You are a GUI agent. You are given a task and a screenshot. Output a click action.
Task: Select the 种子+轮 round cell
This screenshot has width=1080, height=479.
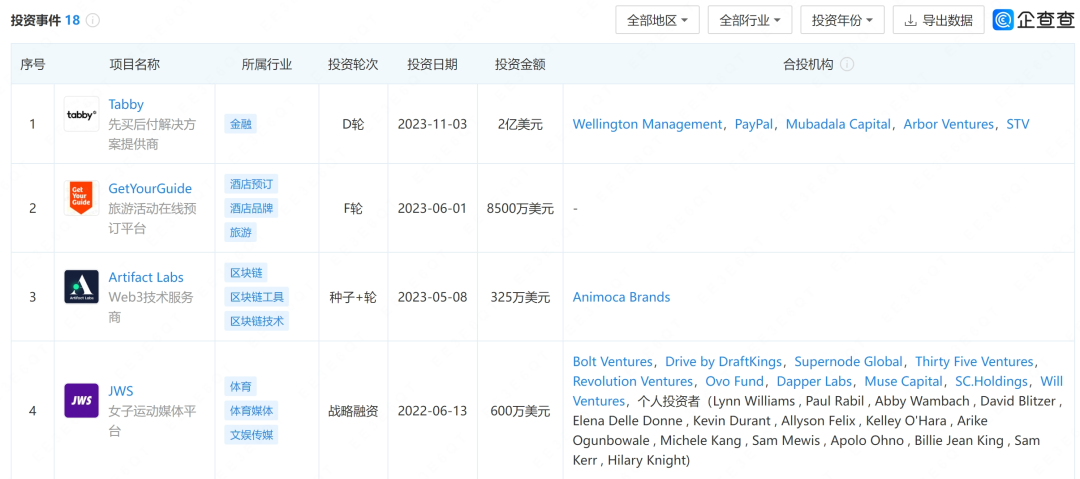tap(353, 297)
